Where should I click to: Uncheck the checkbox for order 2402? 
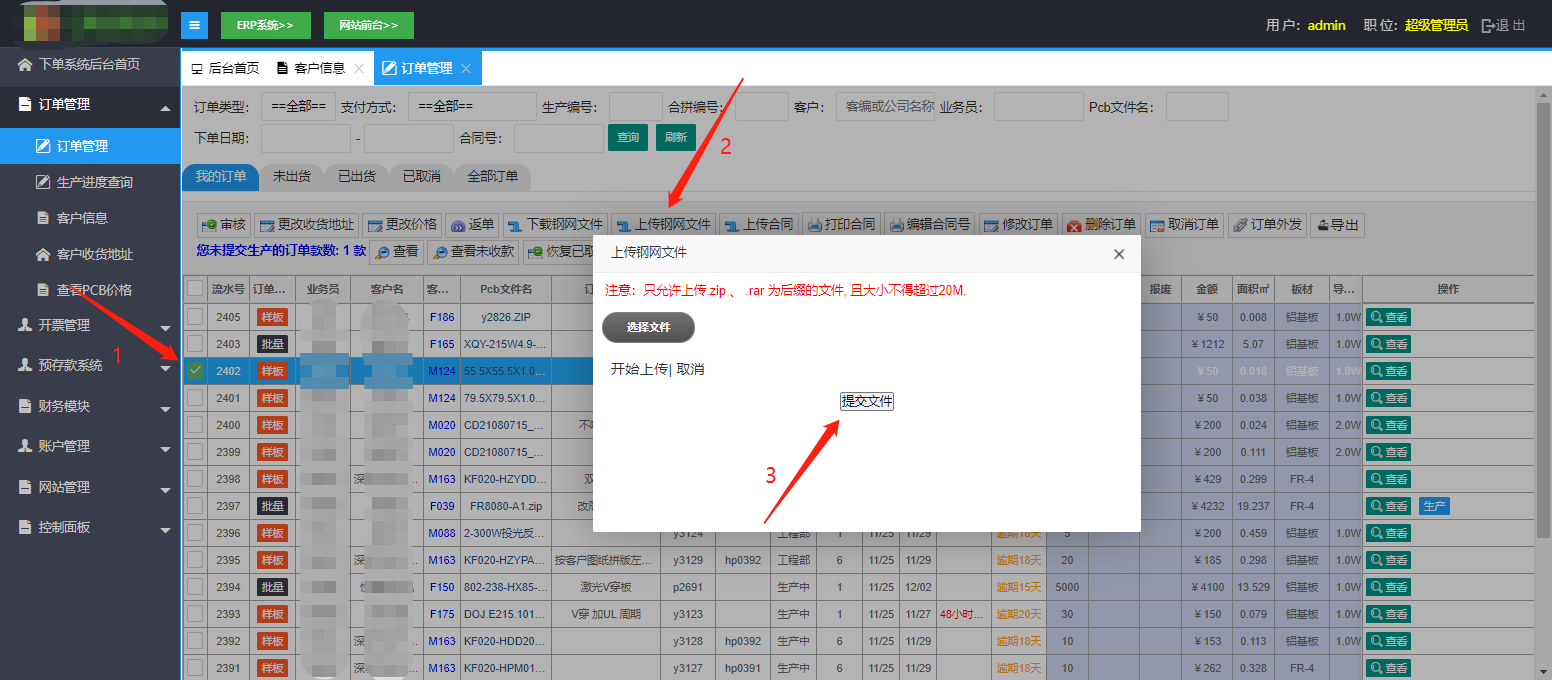[195, 371]
